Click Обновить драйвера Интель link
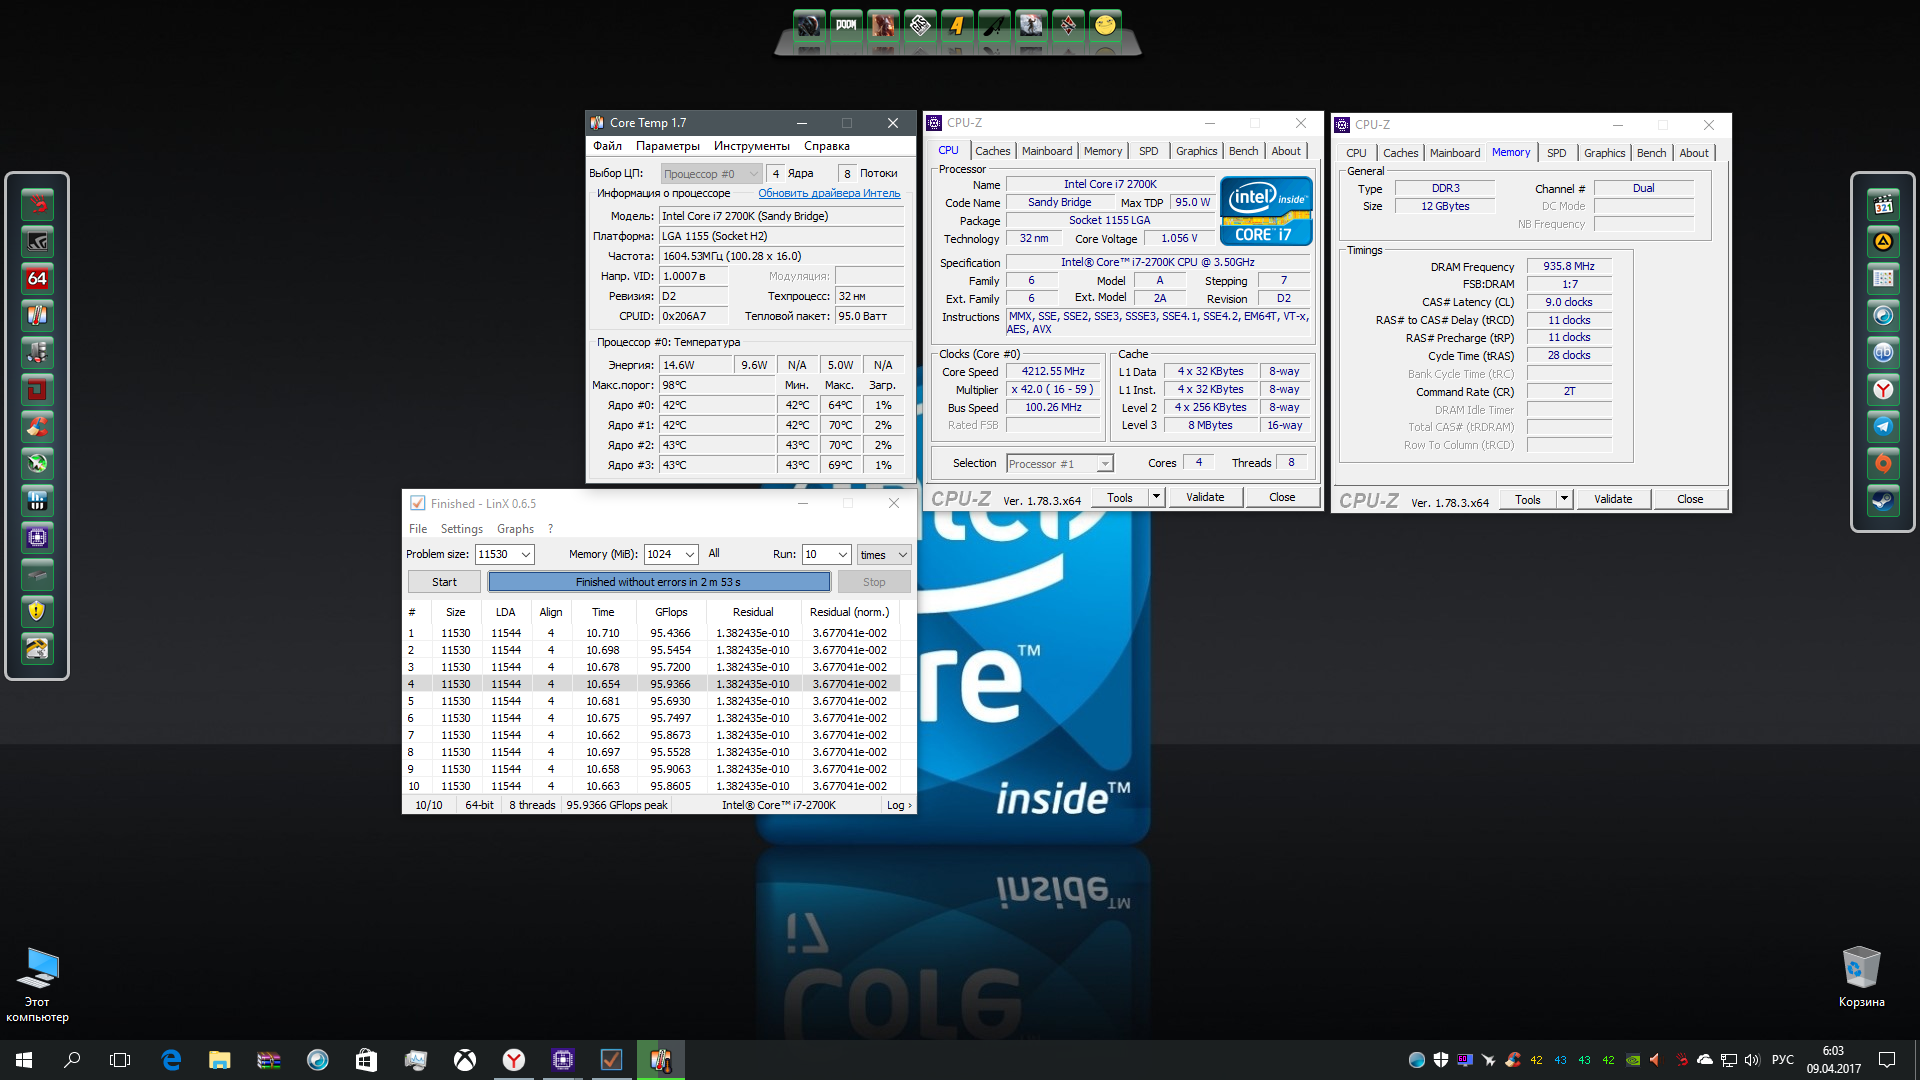Image resolution: width=1920 pixels, height=1080 pixels. (828, 193)
